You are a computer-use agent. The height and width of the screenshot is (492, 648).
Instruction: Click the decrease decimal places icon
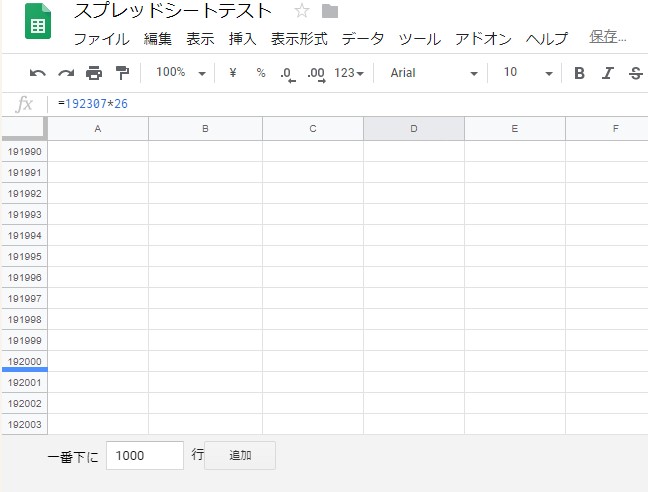pos(287,73)
